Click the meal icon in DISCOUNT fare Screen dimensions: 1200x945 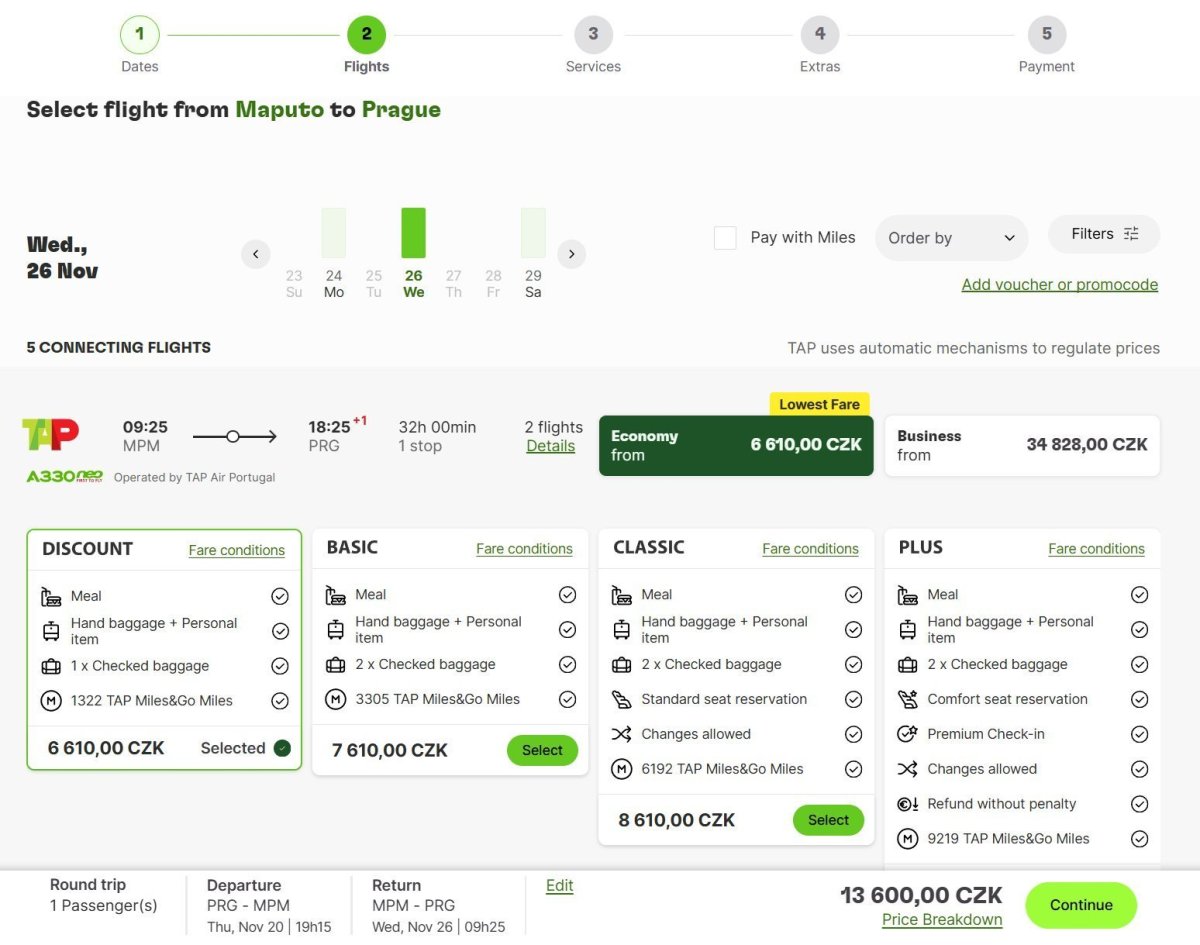51,597
